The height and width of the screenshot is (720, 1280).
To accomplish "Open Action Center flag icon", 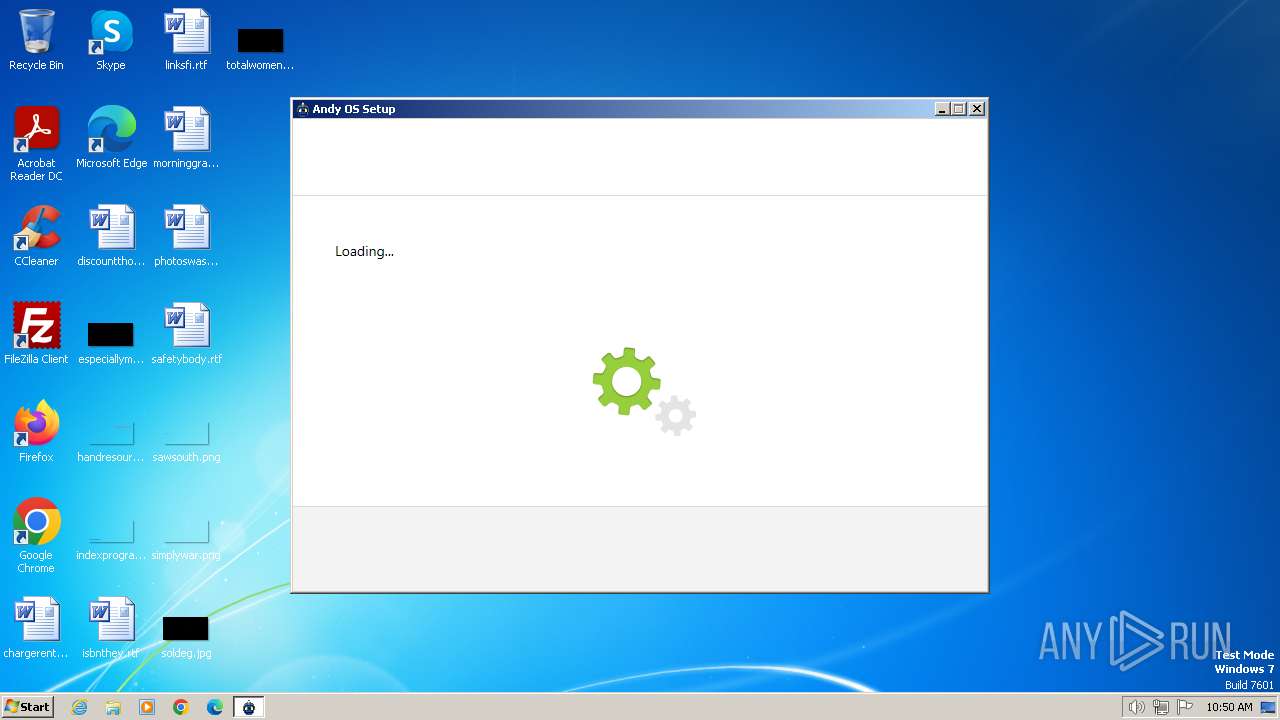I will tap(1186, 707).
